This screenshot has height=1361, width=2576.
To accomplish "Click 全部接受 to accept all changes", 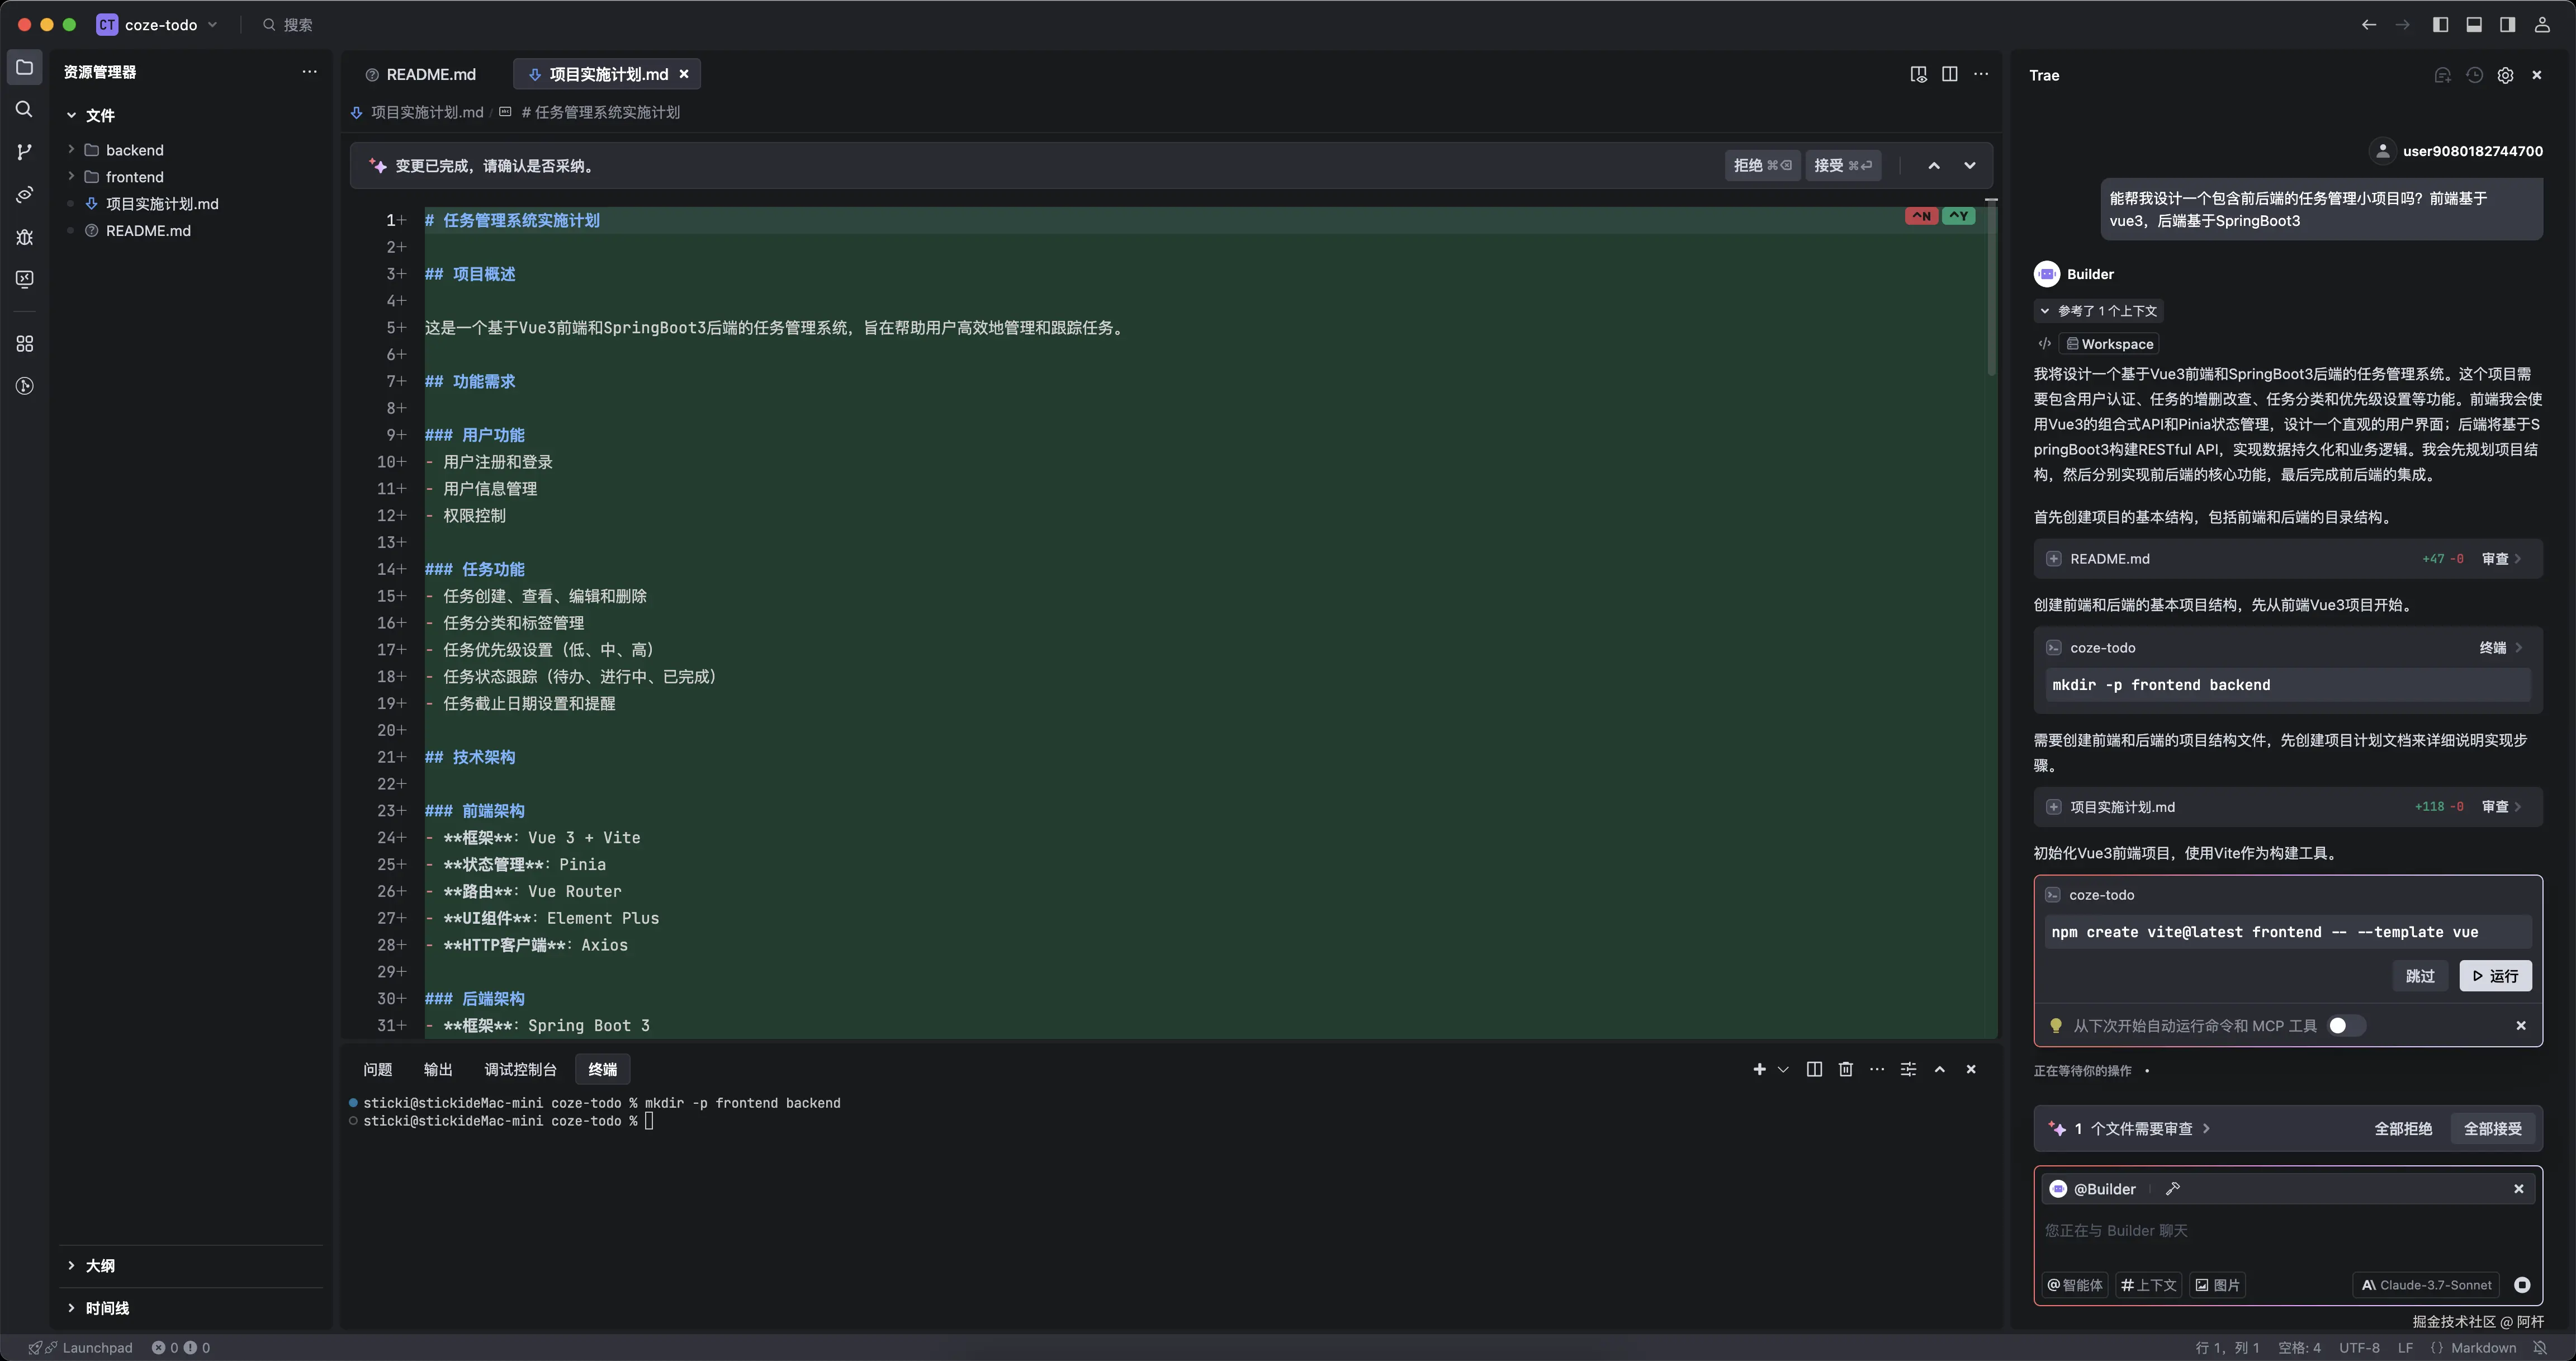I will (x=2492, y=1128).
